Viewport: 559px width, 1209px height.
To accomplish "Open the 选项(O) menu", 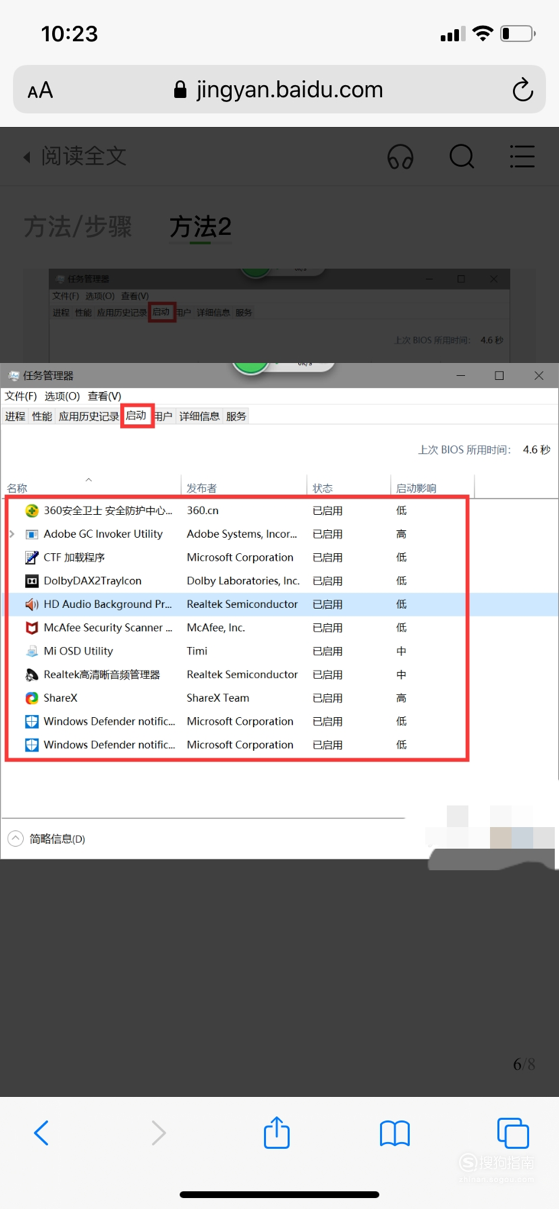I will pos(62,396).
